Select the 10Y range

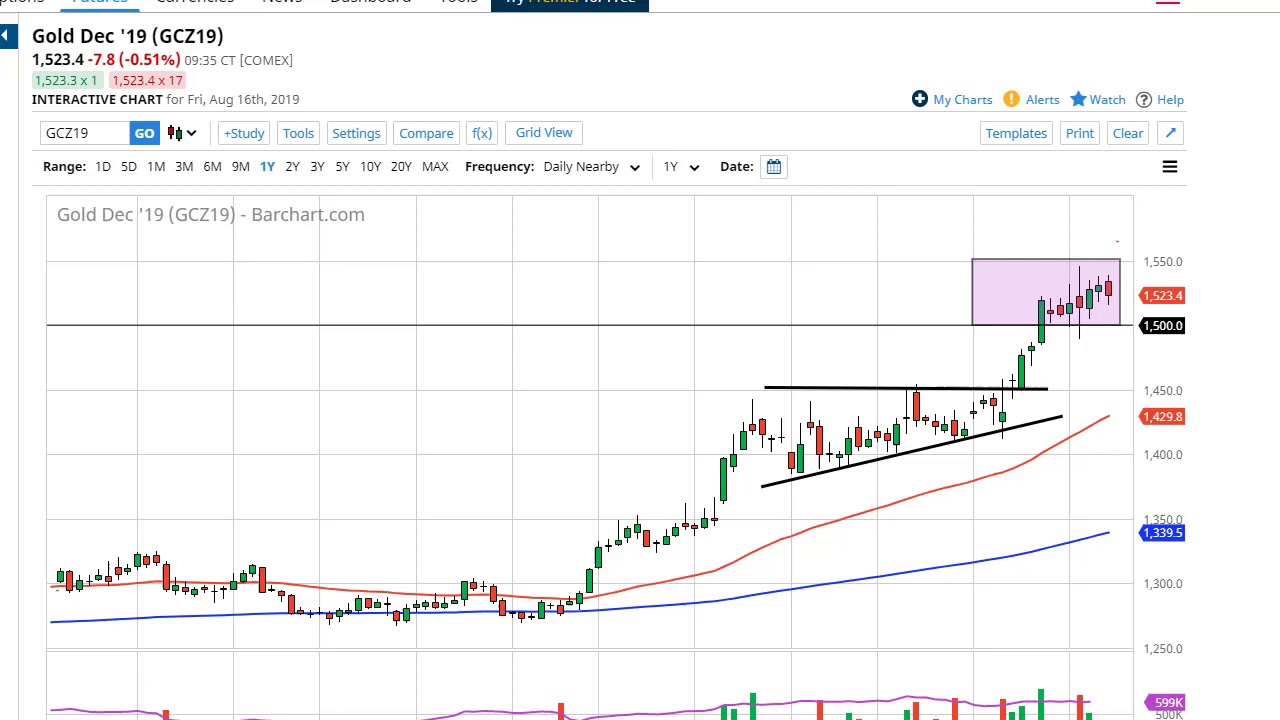click(370, 167)
